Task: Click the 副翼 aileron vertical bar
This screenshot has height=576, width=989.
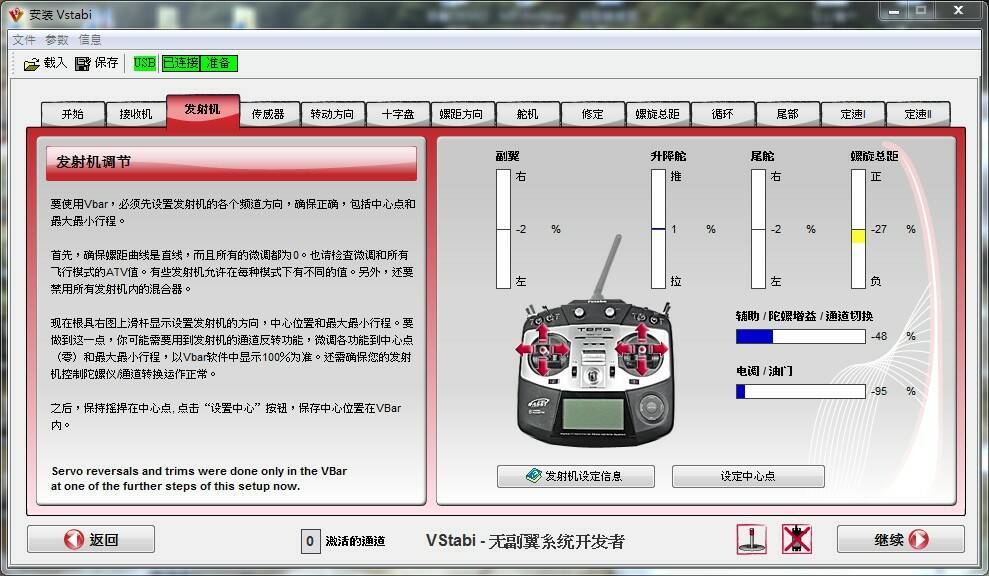Action: (503, 229)
